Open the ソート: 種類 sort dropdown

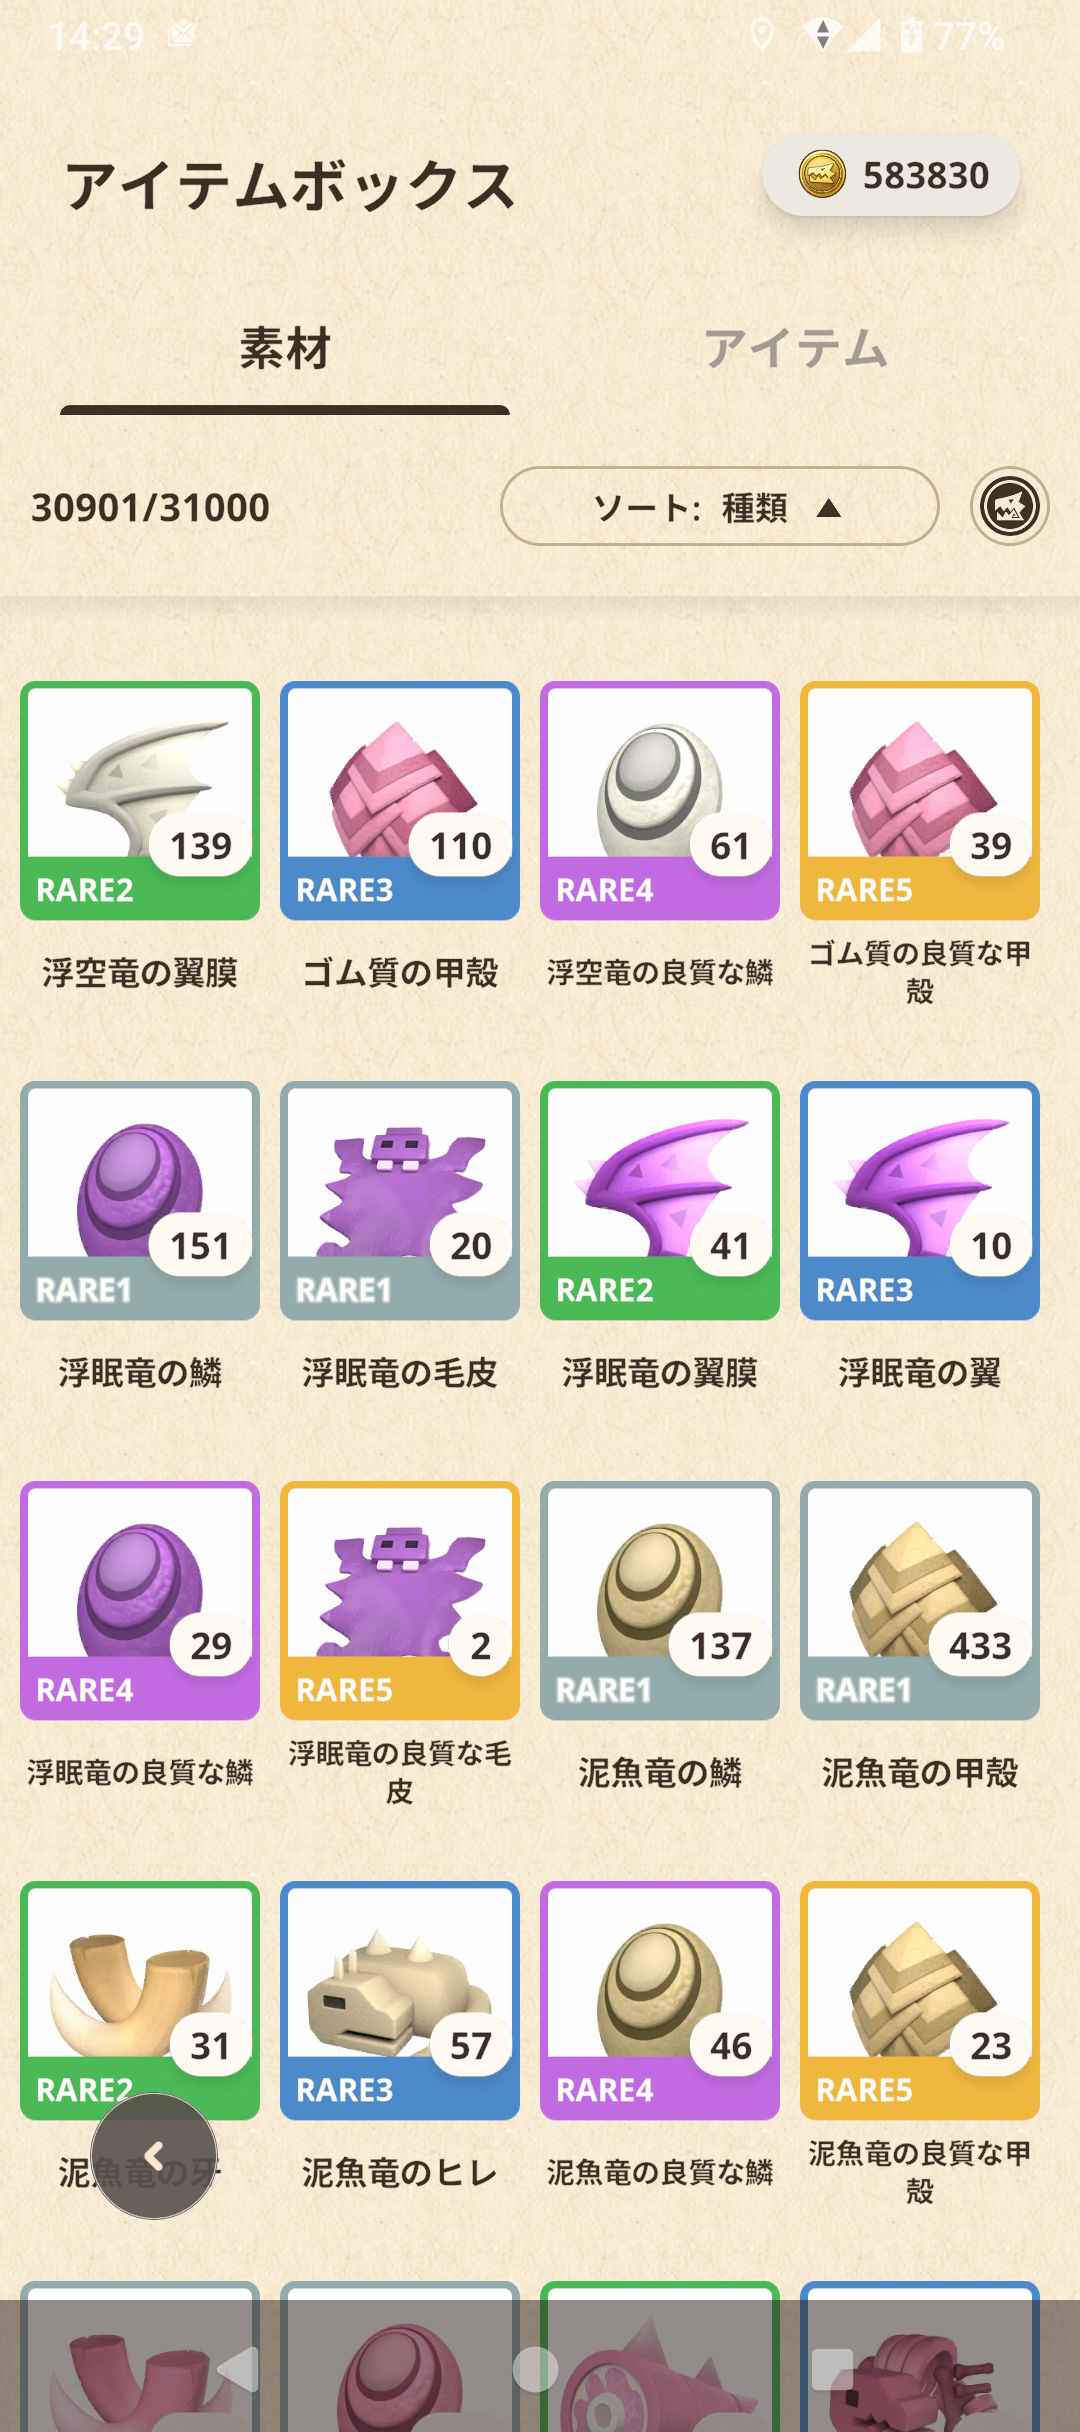tap(720, 506)
